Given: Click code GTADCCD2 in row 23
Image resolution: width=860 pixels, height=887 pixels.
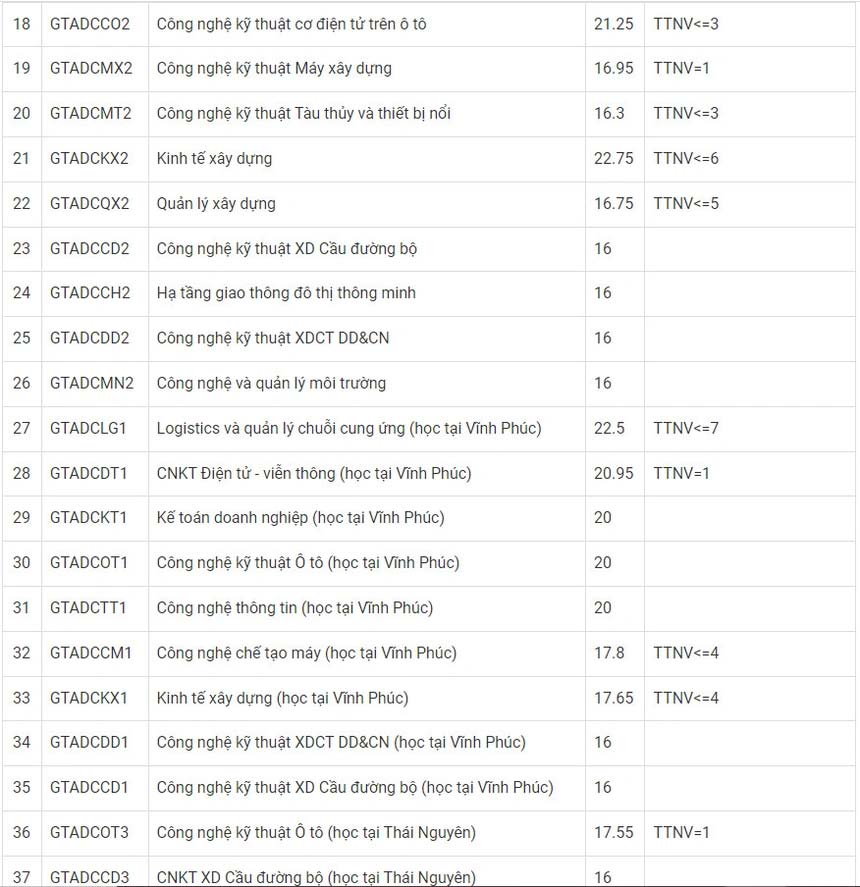Looking at the screenshot, I should (90, 249).
